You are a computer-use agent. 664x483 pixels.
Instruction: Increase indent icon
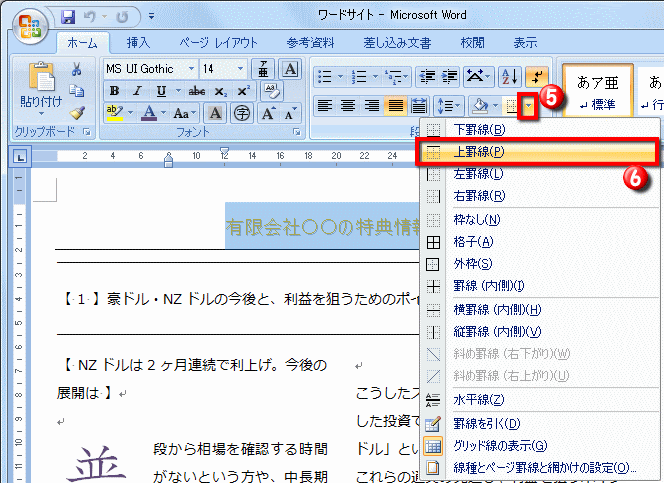tap(449, 76)
